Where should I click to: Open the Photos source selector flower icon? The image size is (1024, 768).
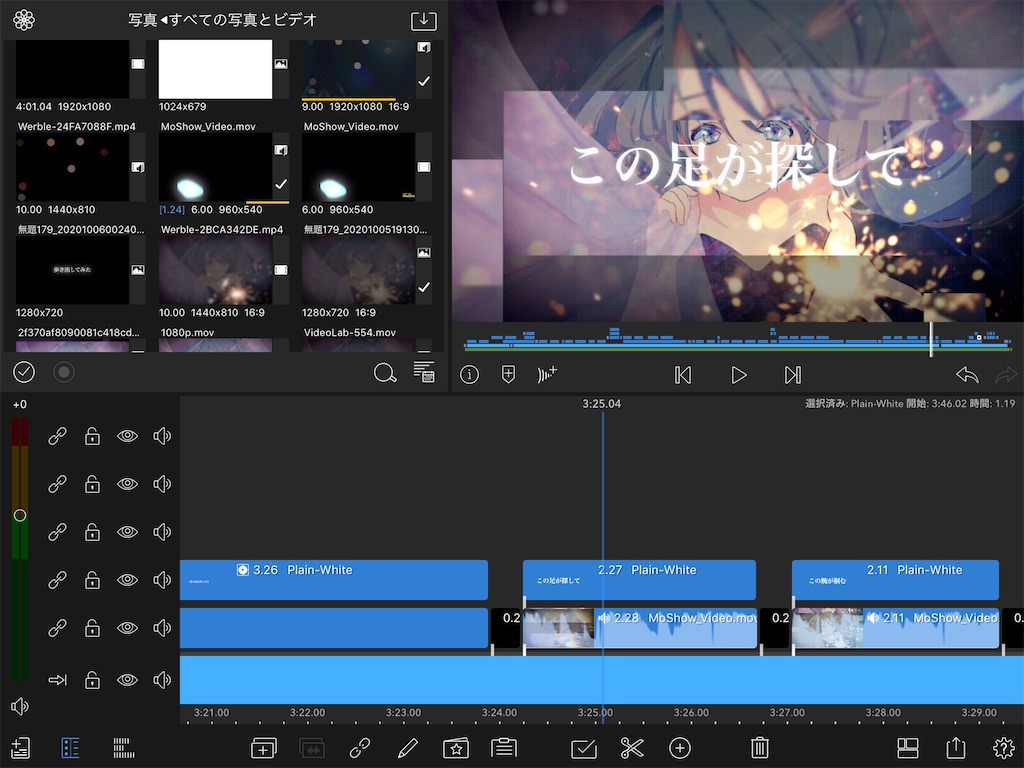24,20
